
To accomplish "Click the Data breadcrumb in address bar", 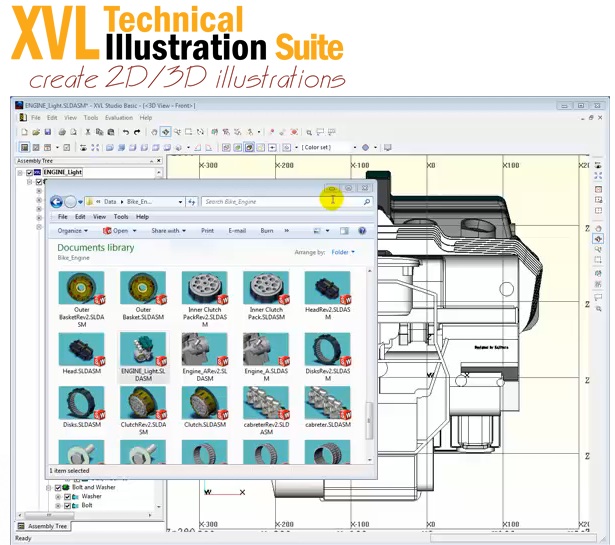I will (110, 202).
